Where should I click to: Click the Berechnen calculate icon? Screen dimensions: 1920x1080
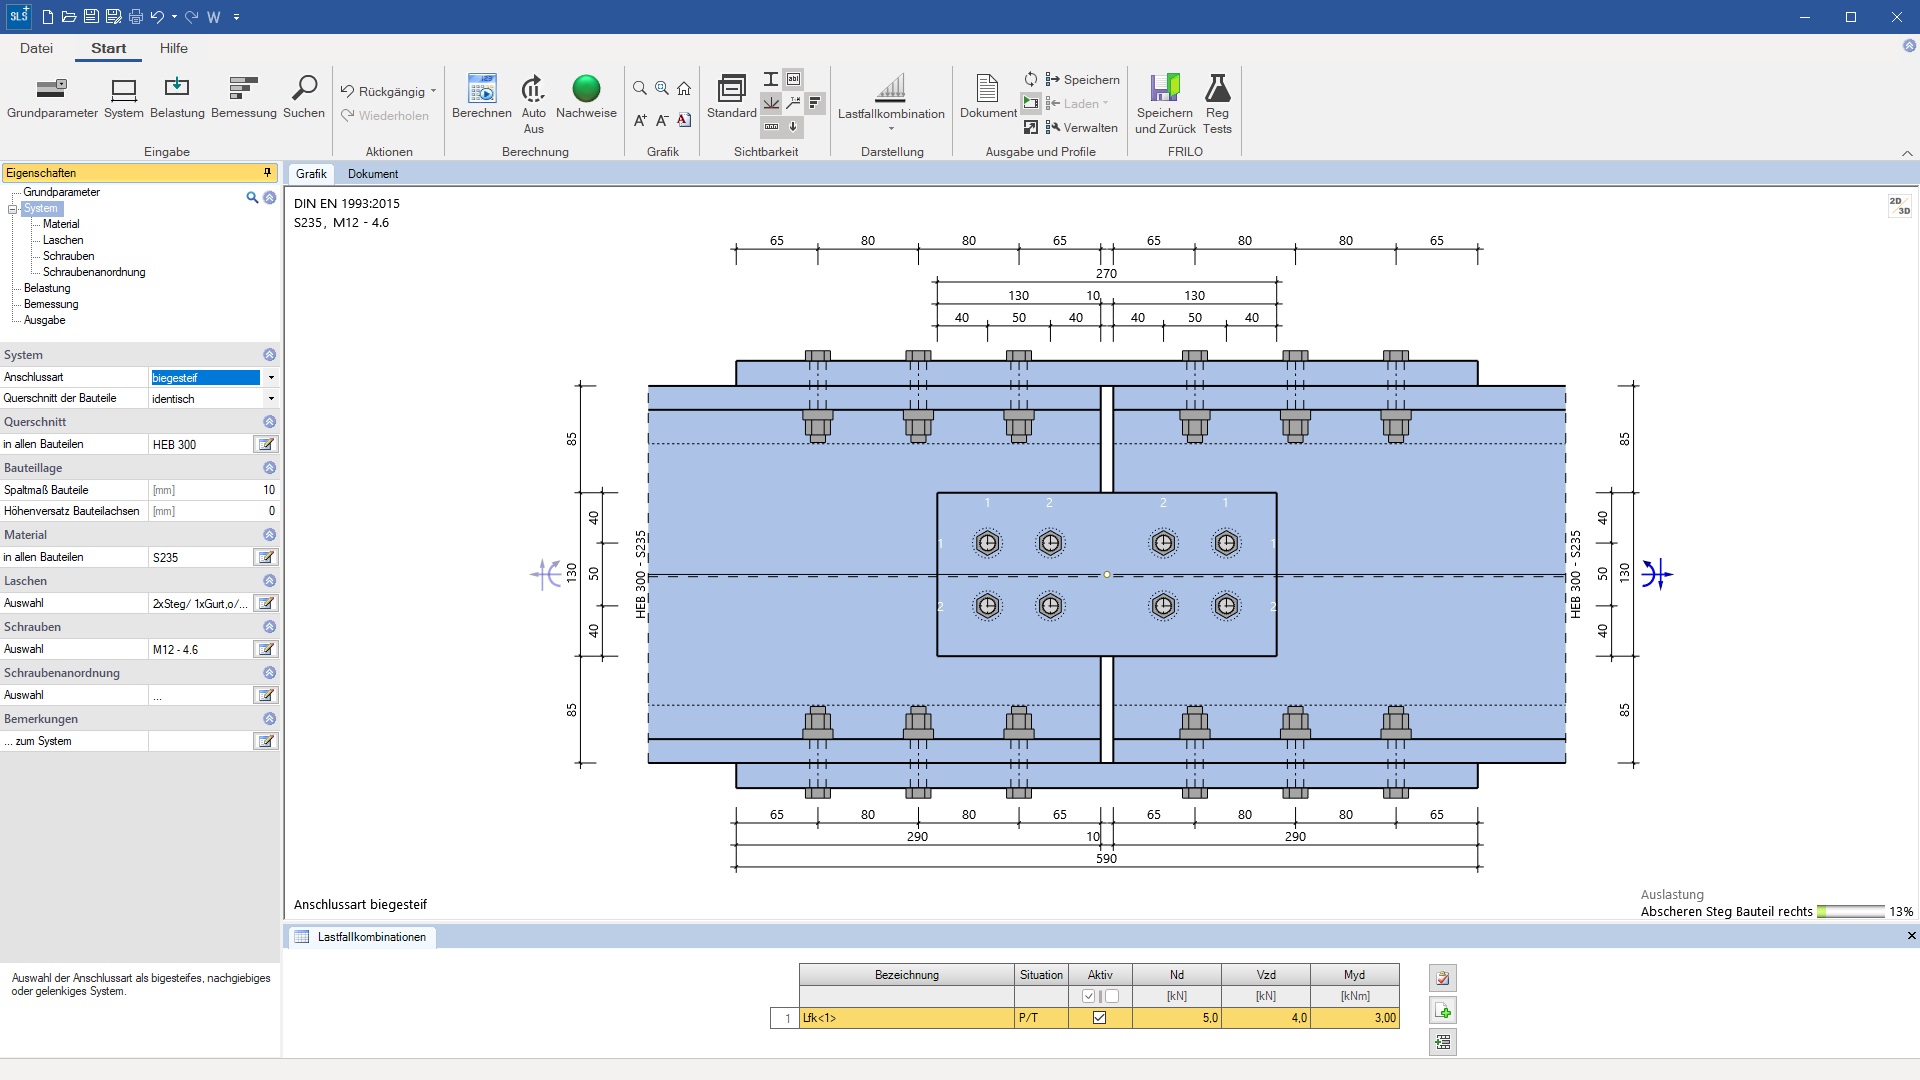[x=482, y=89]
